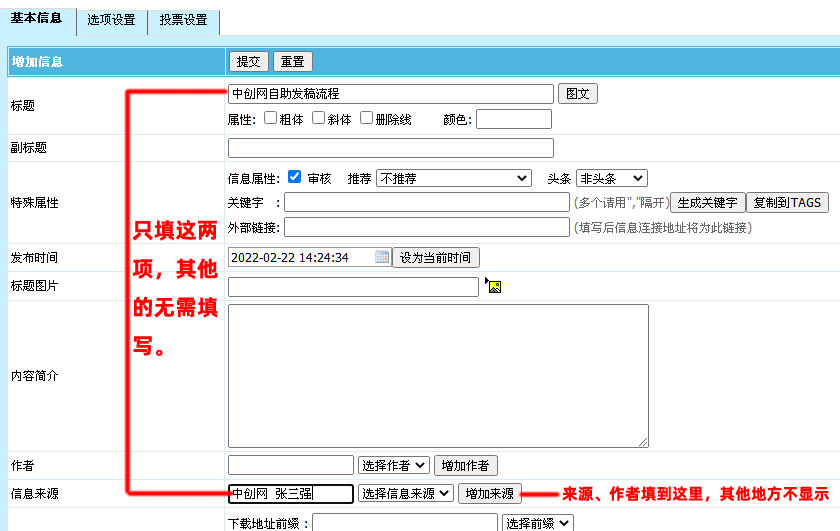
Task: Focus the 标题图片 image path field
Action: pos(353,287)
